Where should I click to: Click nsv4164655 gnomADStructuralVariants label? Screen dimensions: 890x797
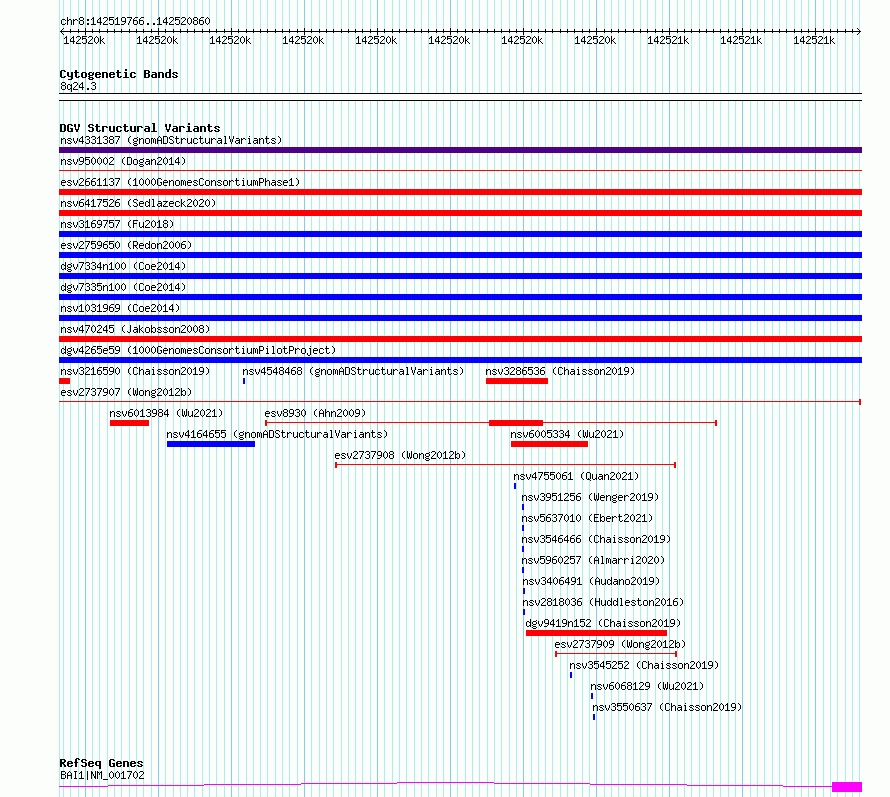click(x=277, y=434)
